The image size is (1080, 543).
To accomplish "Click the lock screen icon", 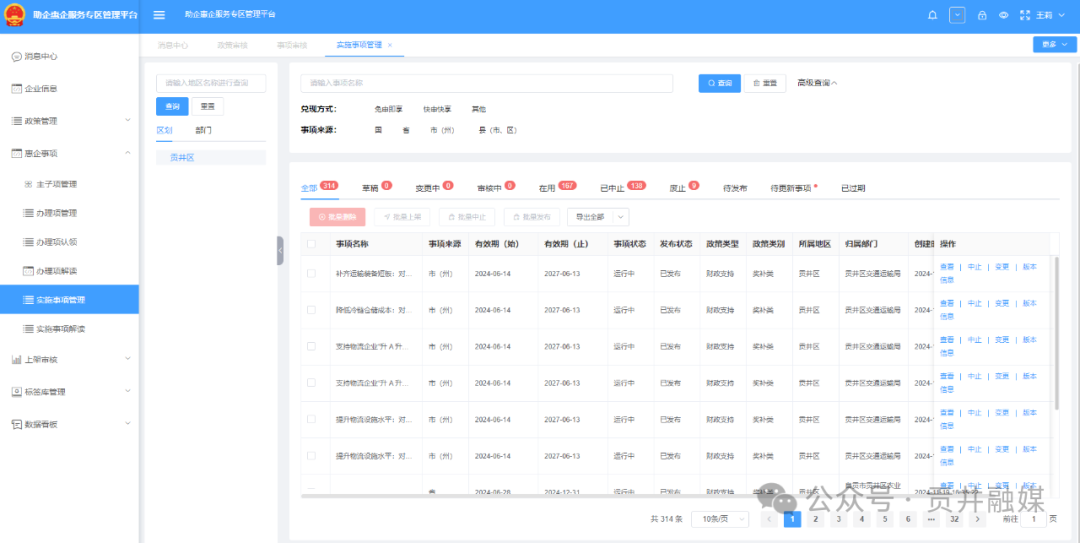I will tap(982, 15).
